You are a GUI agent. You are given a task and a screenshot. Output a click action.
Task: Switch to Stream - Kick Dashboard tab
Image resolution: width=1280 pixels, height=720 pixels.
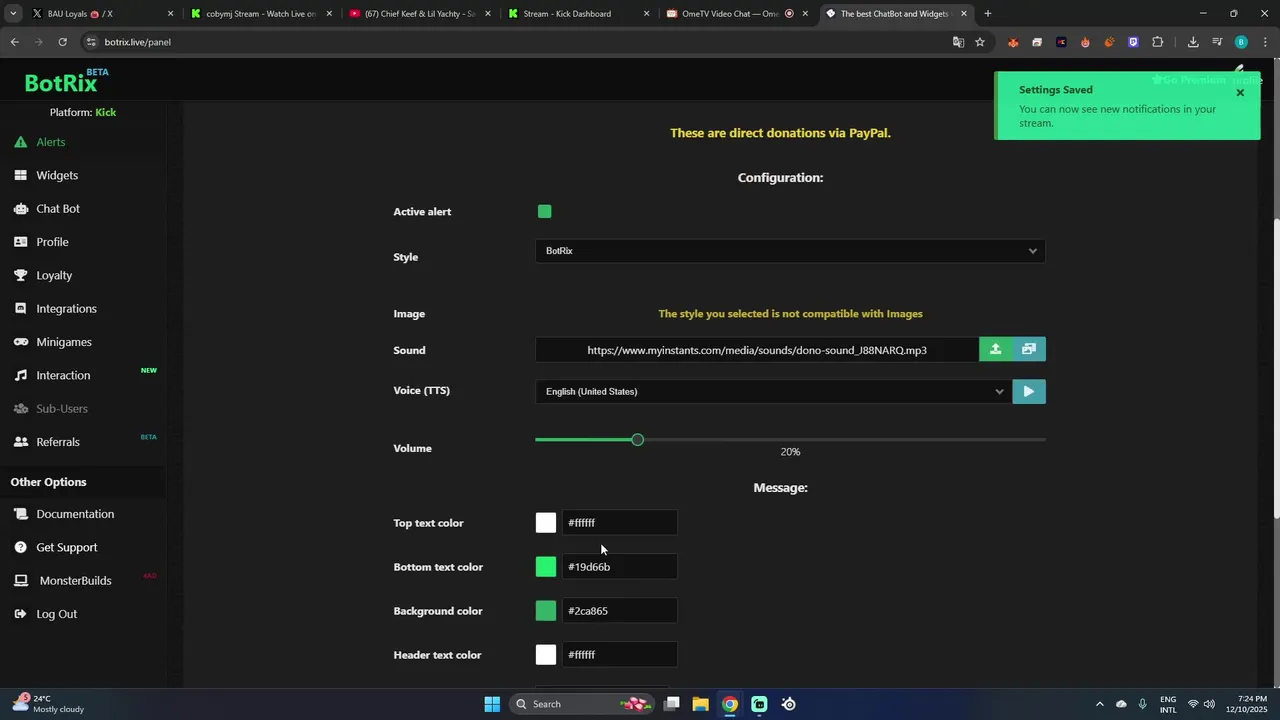click(578, 14)
